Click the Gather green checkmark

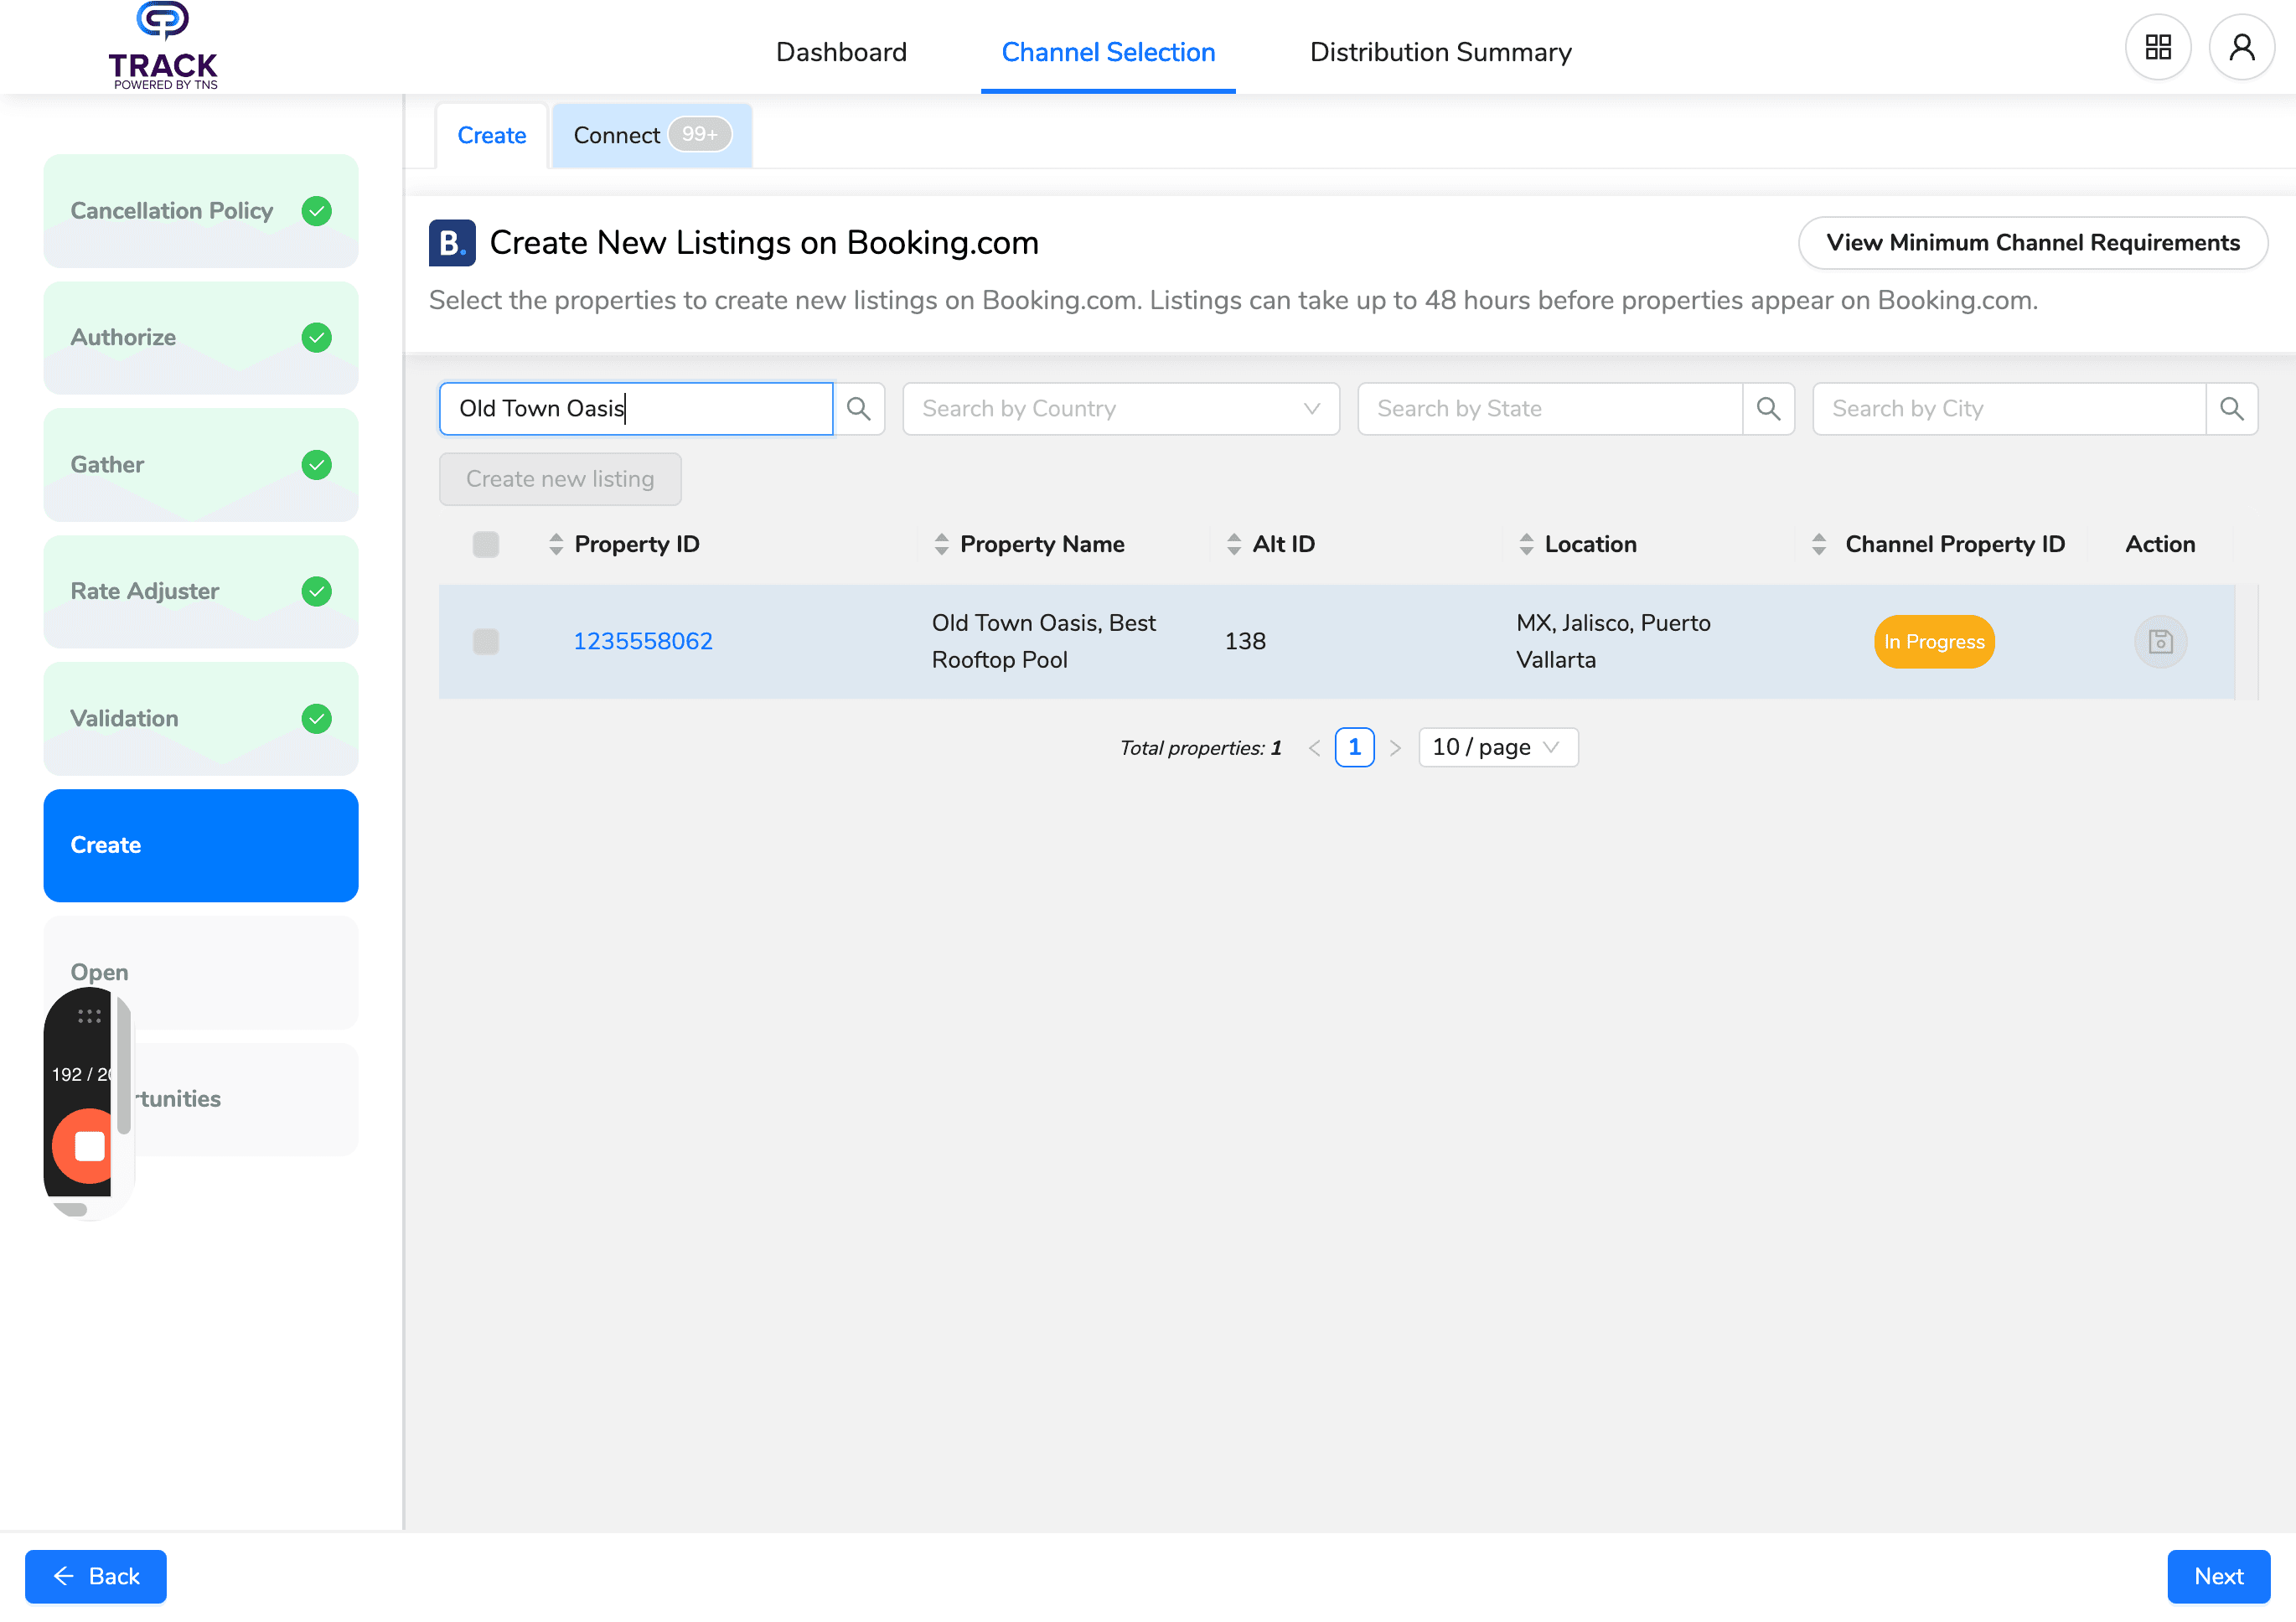317,465
